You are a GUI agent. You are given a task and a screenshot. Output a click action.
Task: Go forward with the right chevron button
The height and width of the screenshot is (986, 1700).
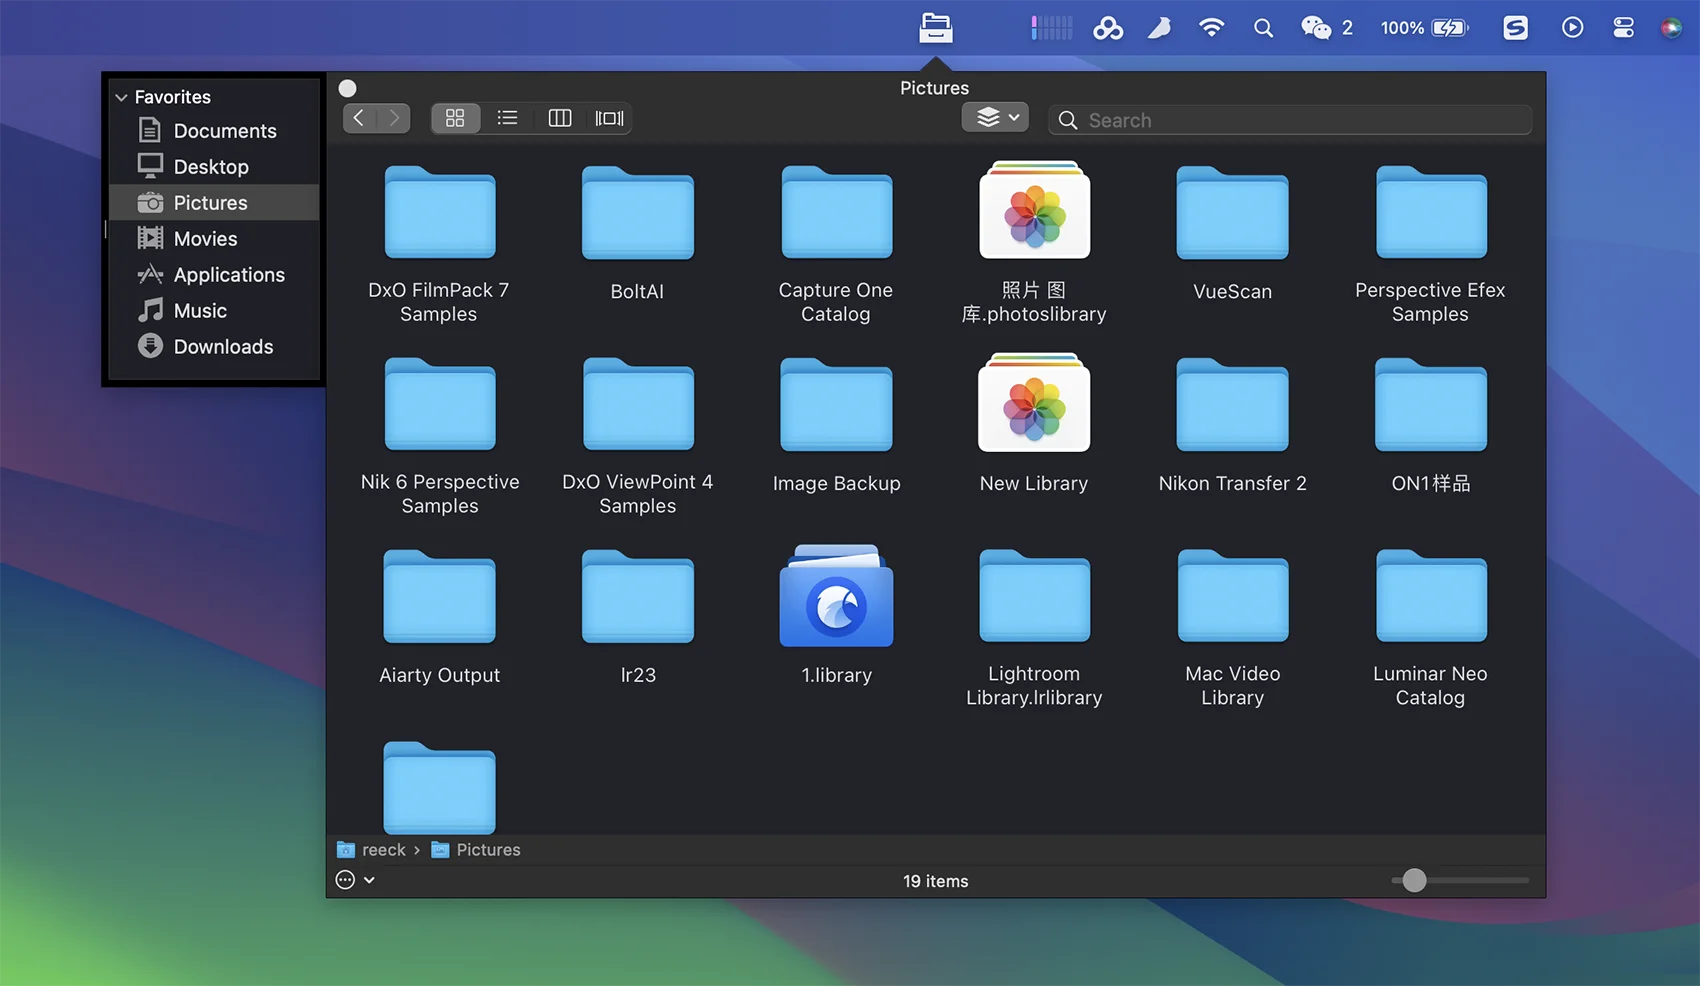[x=394, y=118]
